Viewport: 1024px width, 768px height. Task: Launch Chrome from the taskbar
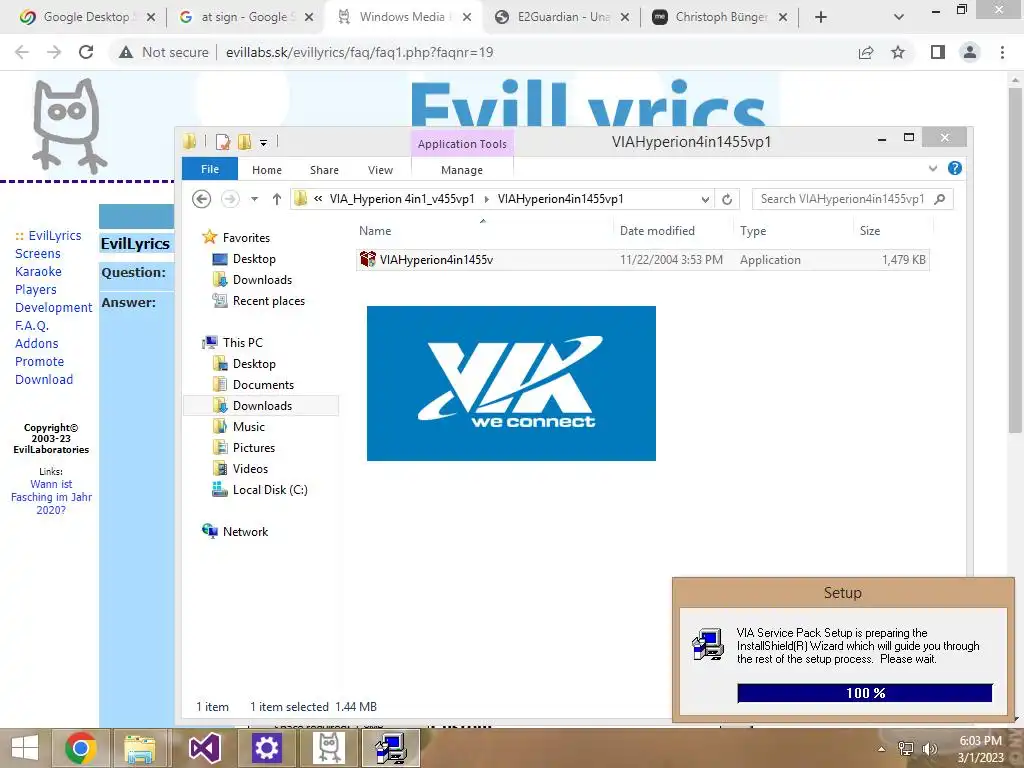pos(81,748)
